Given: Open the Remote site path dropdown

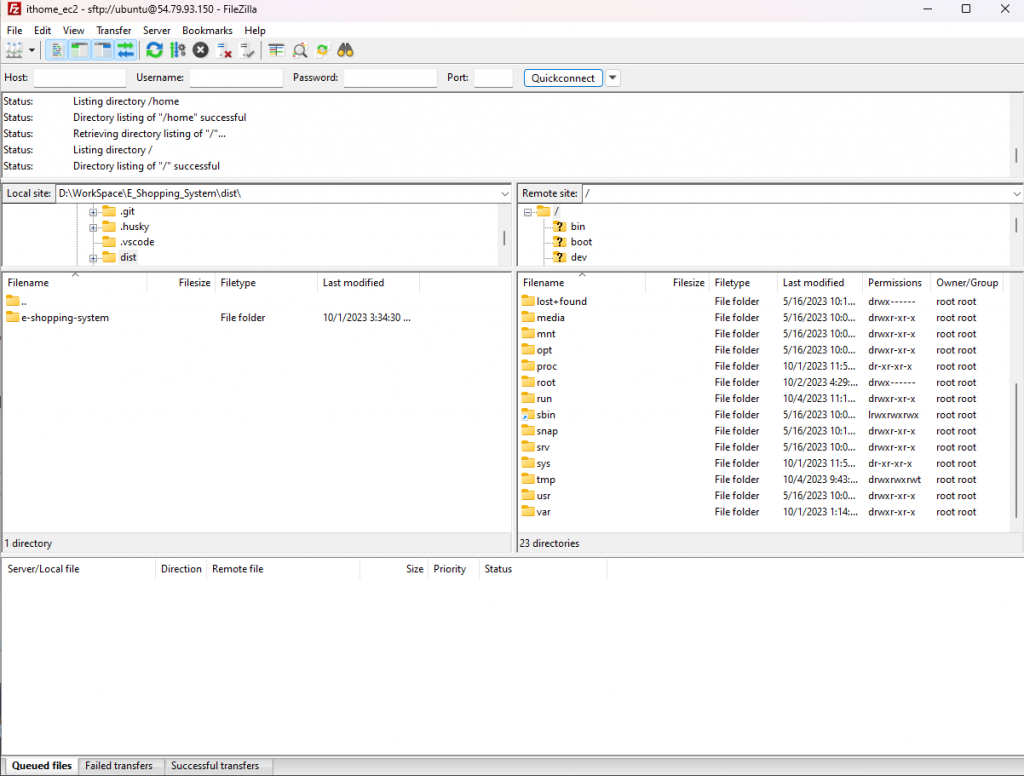Looking at the screenshot, I should point(1016,193).
